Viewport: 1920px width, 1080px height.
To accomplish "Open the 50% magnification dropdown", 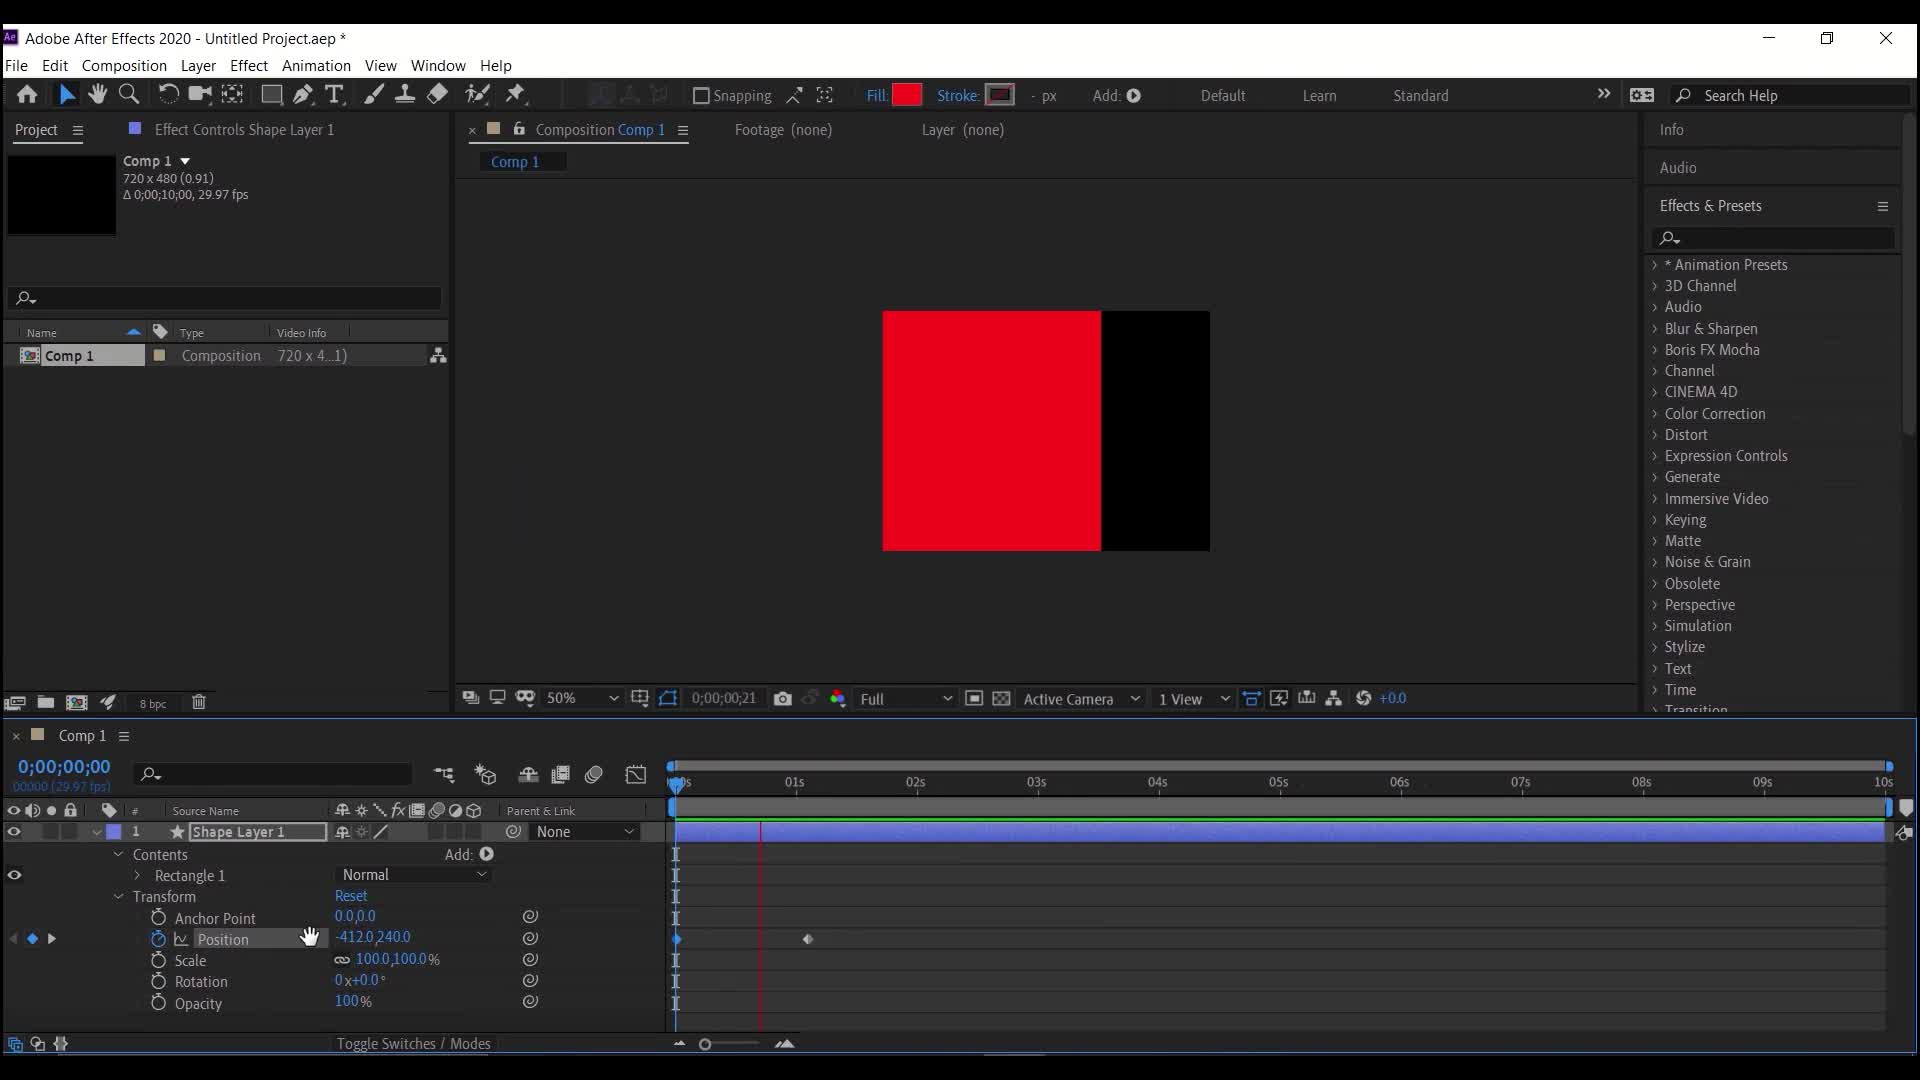I will point(582,699).
